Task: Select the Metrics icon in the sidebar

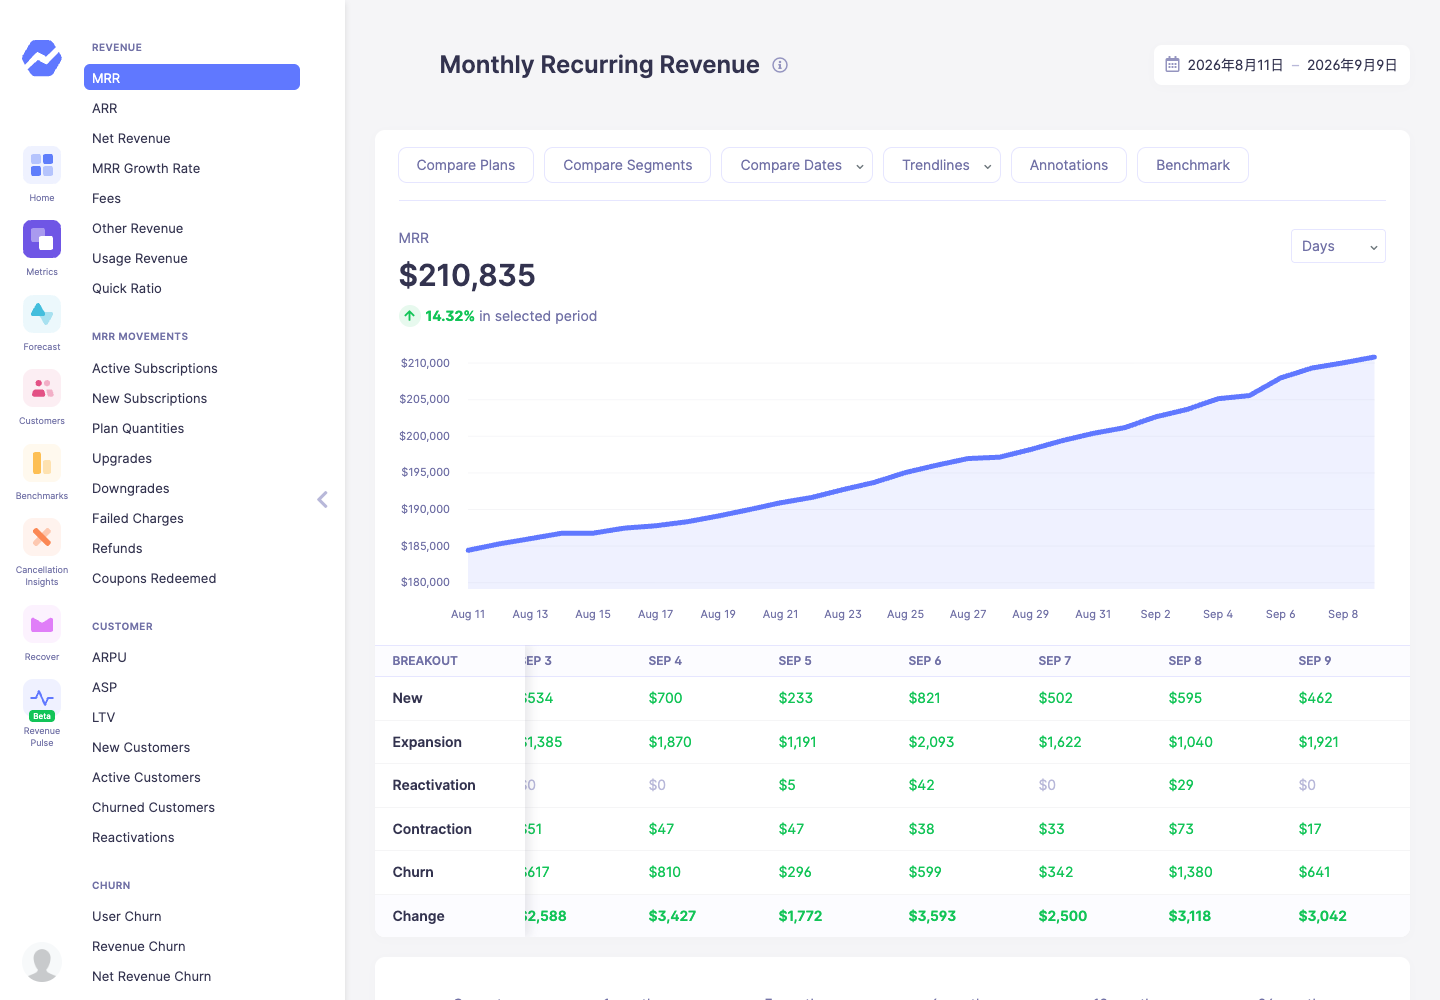Action: [x=42, y=239]
